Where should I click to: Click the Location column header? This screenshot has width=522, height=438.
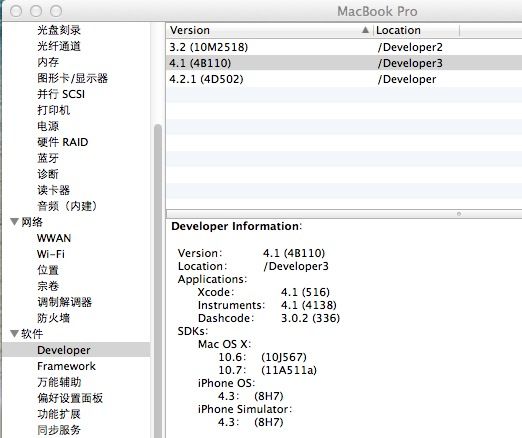416,30
